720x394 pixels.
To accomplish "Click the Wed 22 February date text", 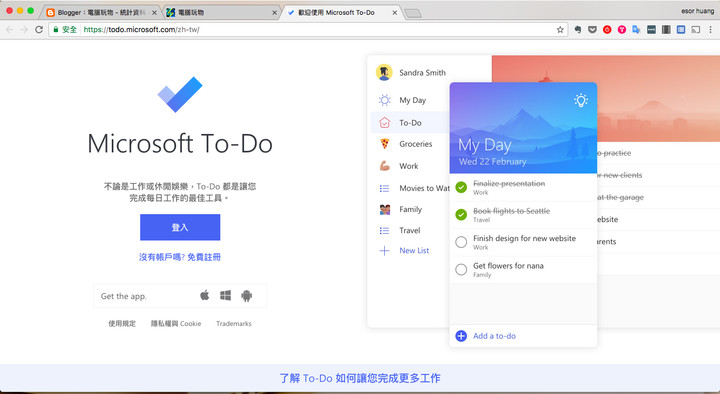I will tap(493, 162).
